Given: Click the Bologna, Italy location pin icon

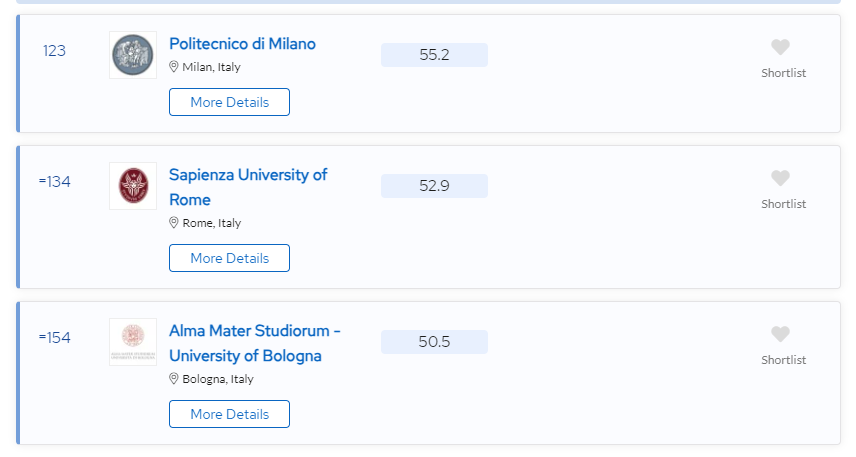Looking at the screenshot, I should 174,379.
